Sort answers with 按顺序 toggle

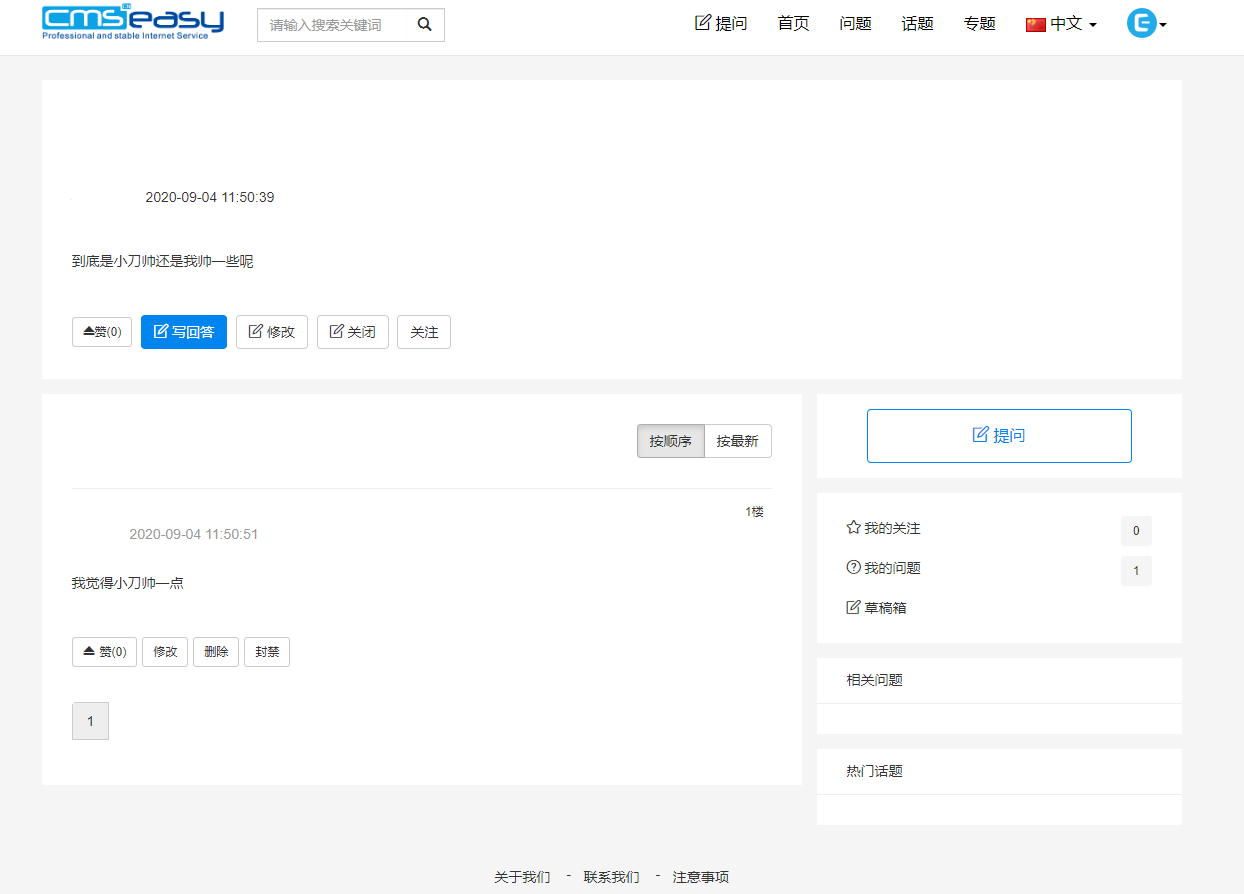click(670, 441)
